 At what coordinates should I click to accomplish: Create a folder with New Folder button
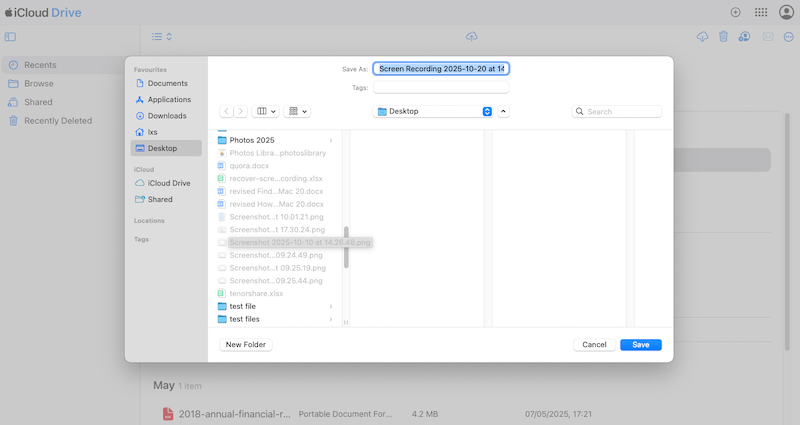click(x=246, y=344)
